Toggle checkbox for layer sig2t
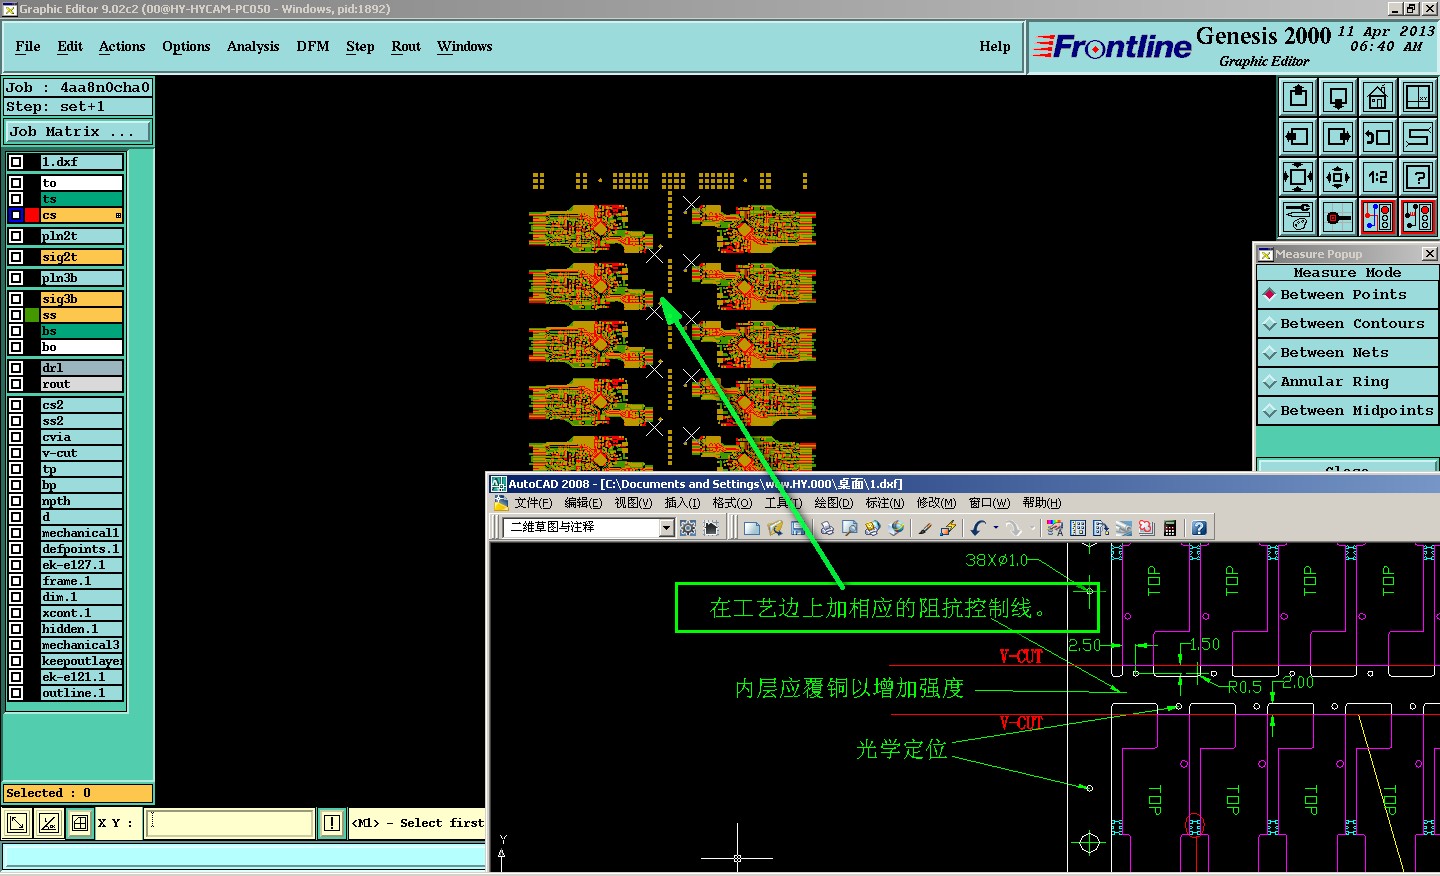Screen dimensions: 1440x876 [x=16, y=257]
